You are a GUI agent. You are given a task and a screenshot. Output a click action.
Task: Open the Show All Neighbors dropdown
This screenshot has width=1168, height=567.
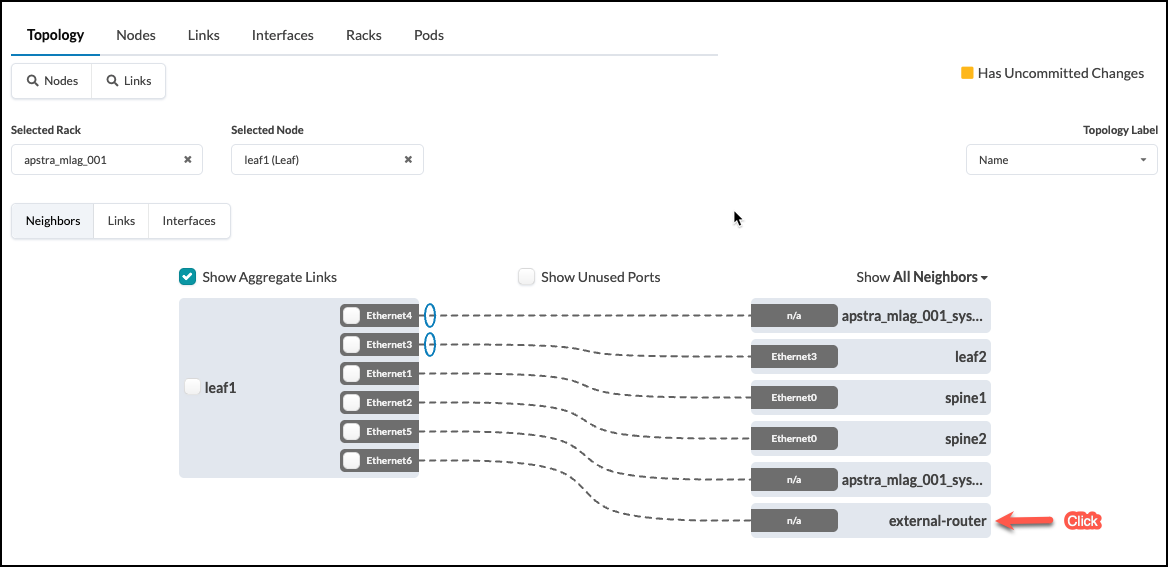pos(922,277)
